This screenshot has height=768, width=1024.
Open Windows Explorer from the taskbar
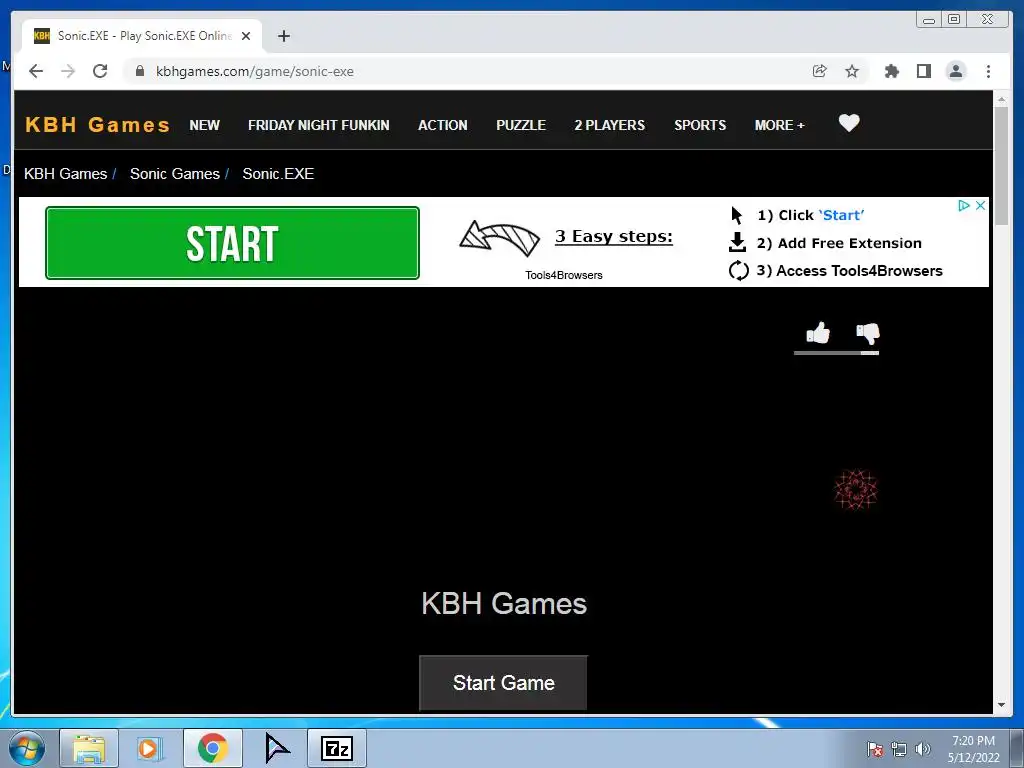click(x=89, y=748)
